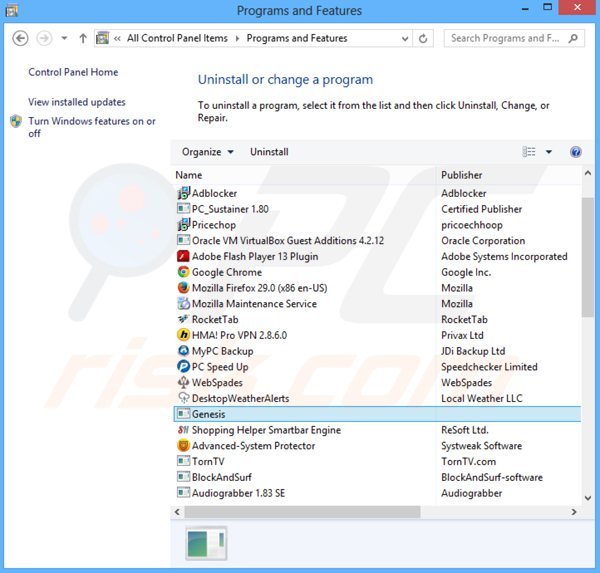Select the 'Certified Publisher' cell
Image resolution: width=600 pixels, height=573 pixels.
pyautogui.click(x=481, y=209)
